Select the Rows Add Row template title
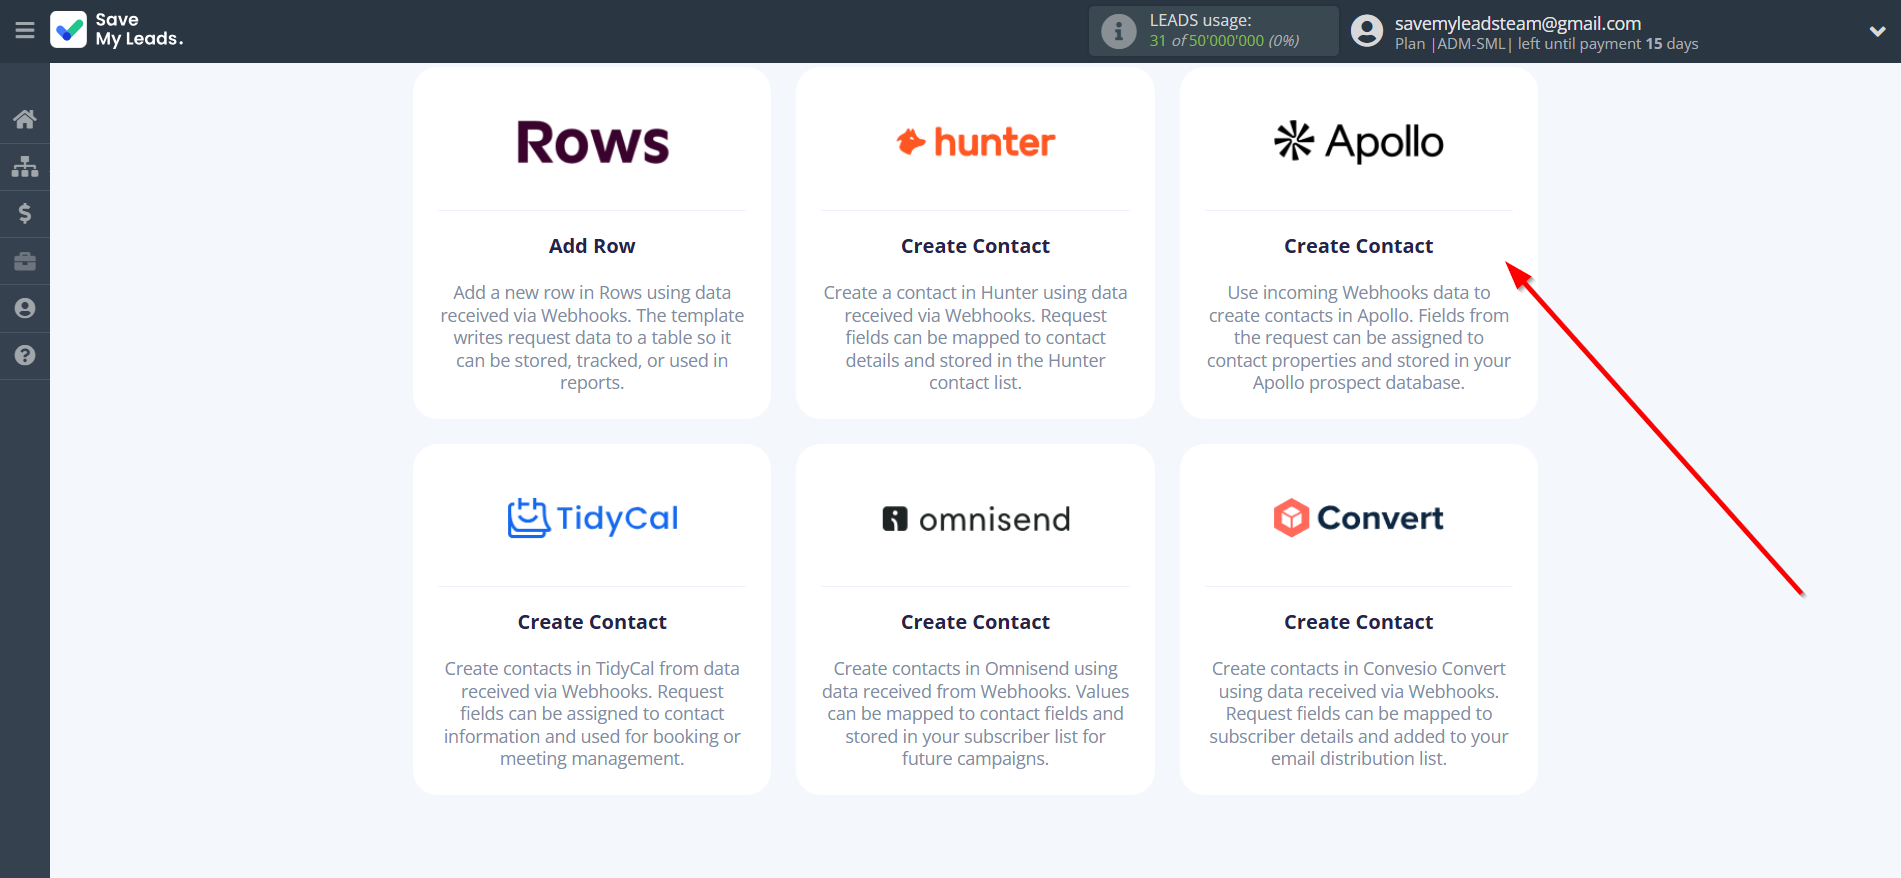 592,246
